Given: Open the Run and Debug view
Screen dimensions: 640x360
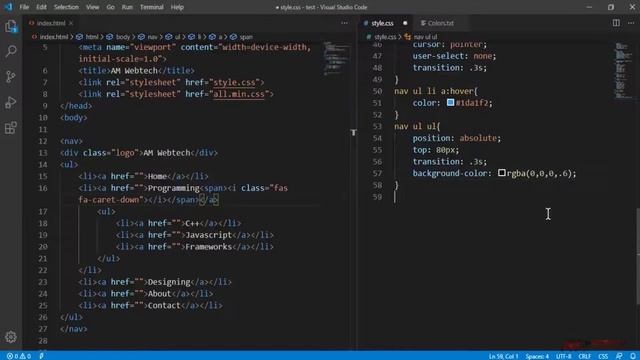Looking at the screenshot, I should click(x=11, y=102).
